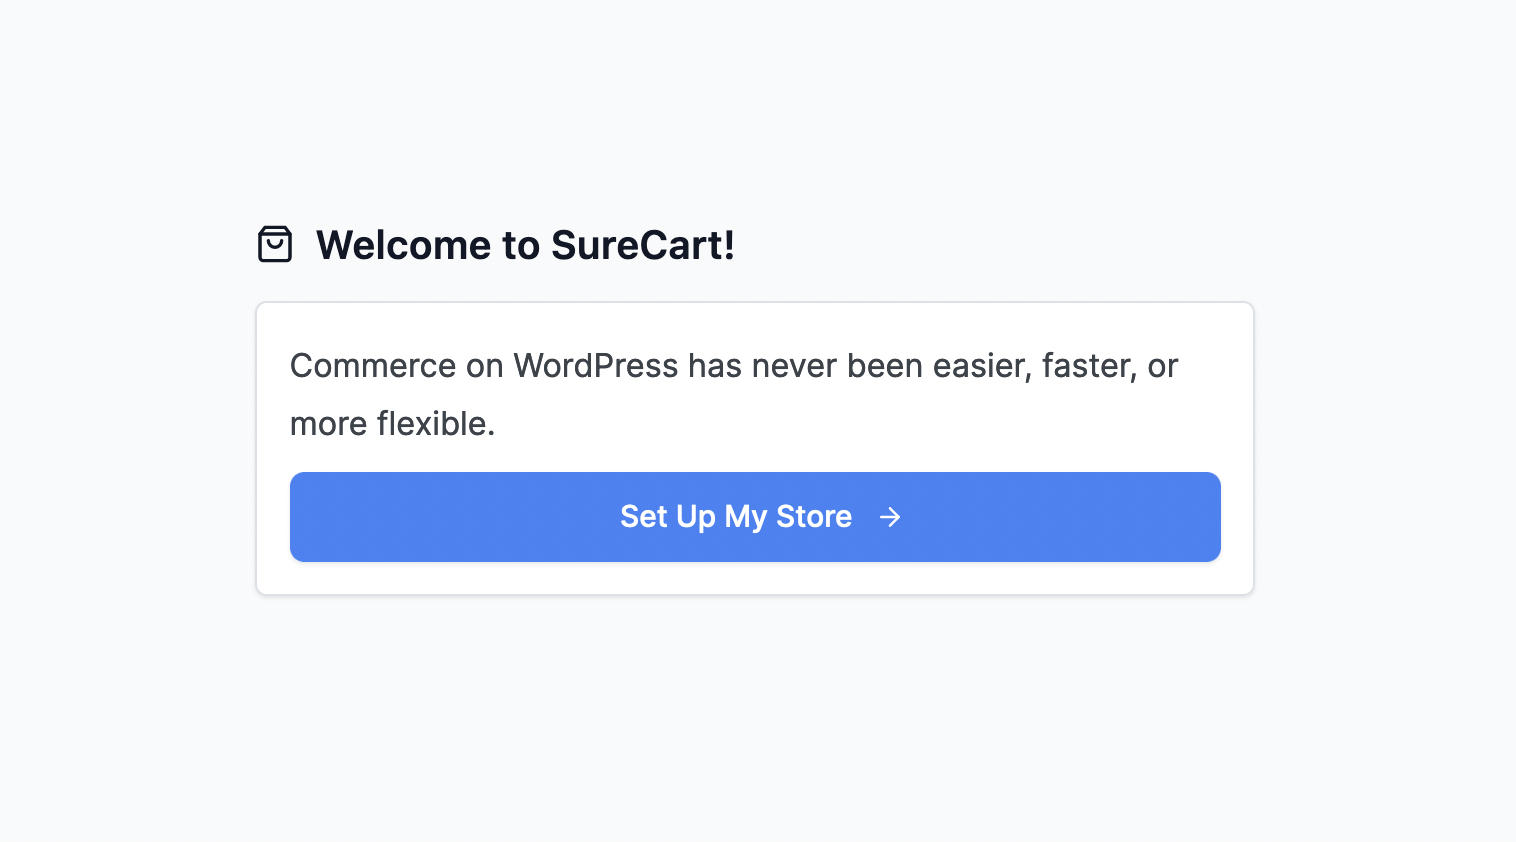Click the word My on the button
This screenshot has width=1516, height=842.
[746, 518]
